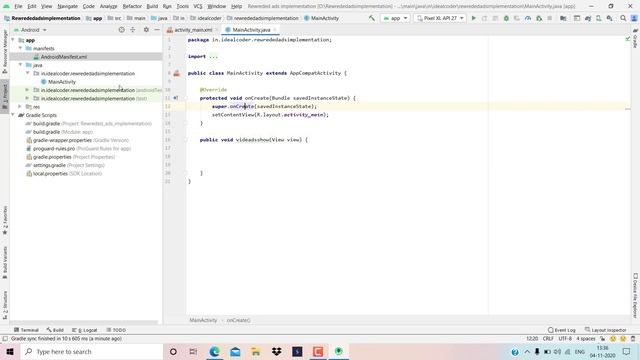
Task: Open Project panel settings gear
Action: [x=146, y=30]
